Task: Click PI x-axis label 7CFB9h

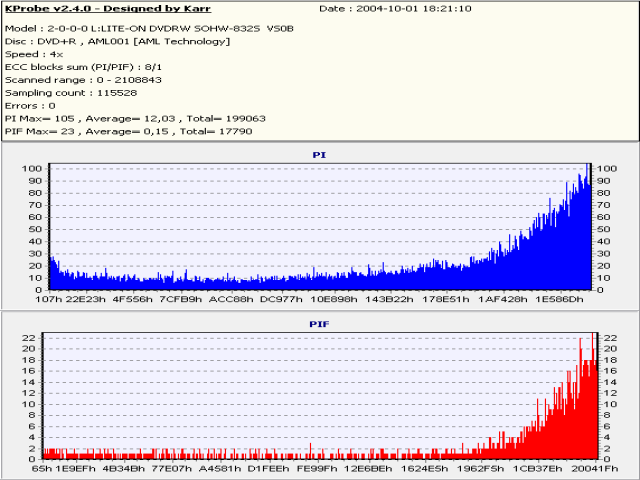Action: [x=180, y=299]
